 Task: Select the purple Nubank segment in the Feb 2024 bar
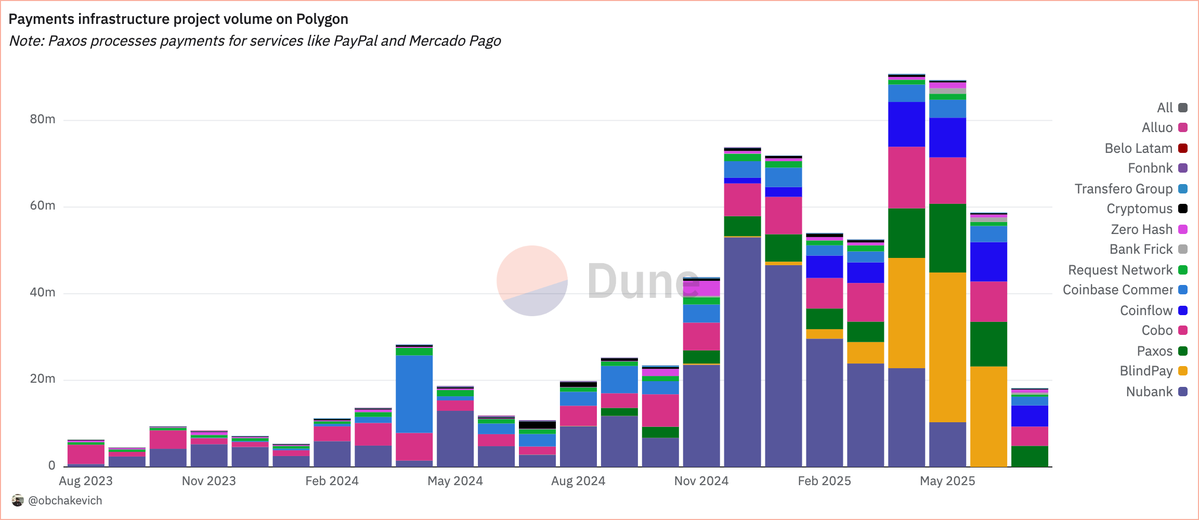click(x=333, y=454)
